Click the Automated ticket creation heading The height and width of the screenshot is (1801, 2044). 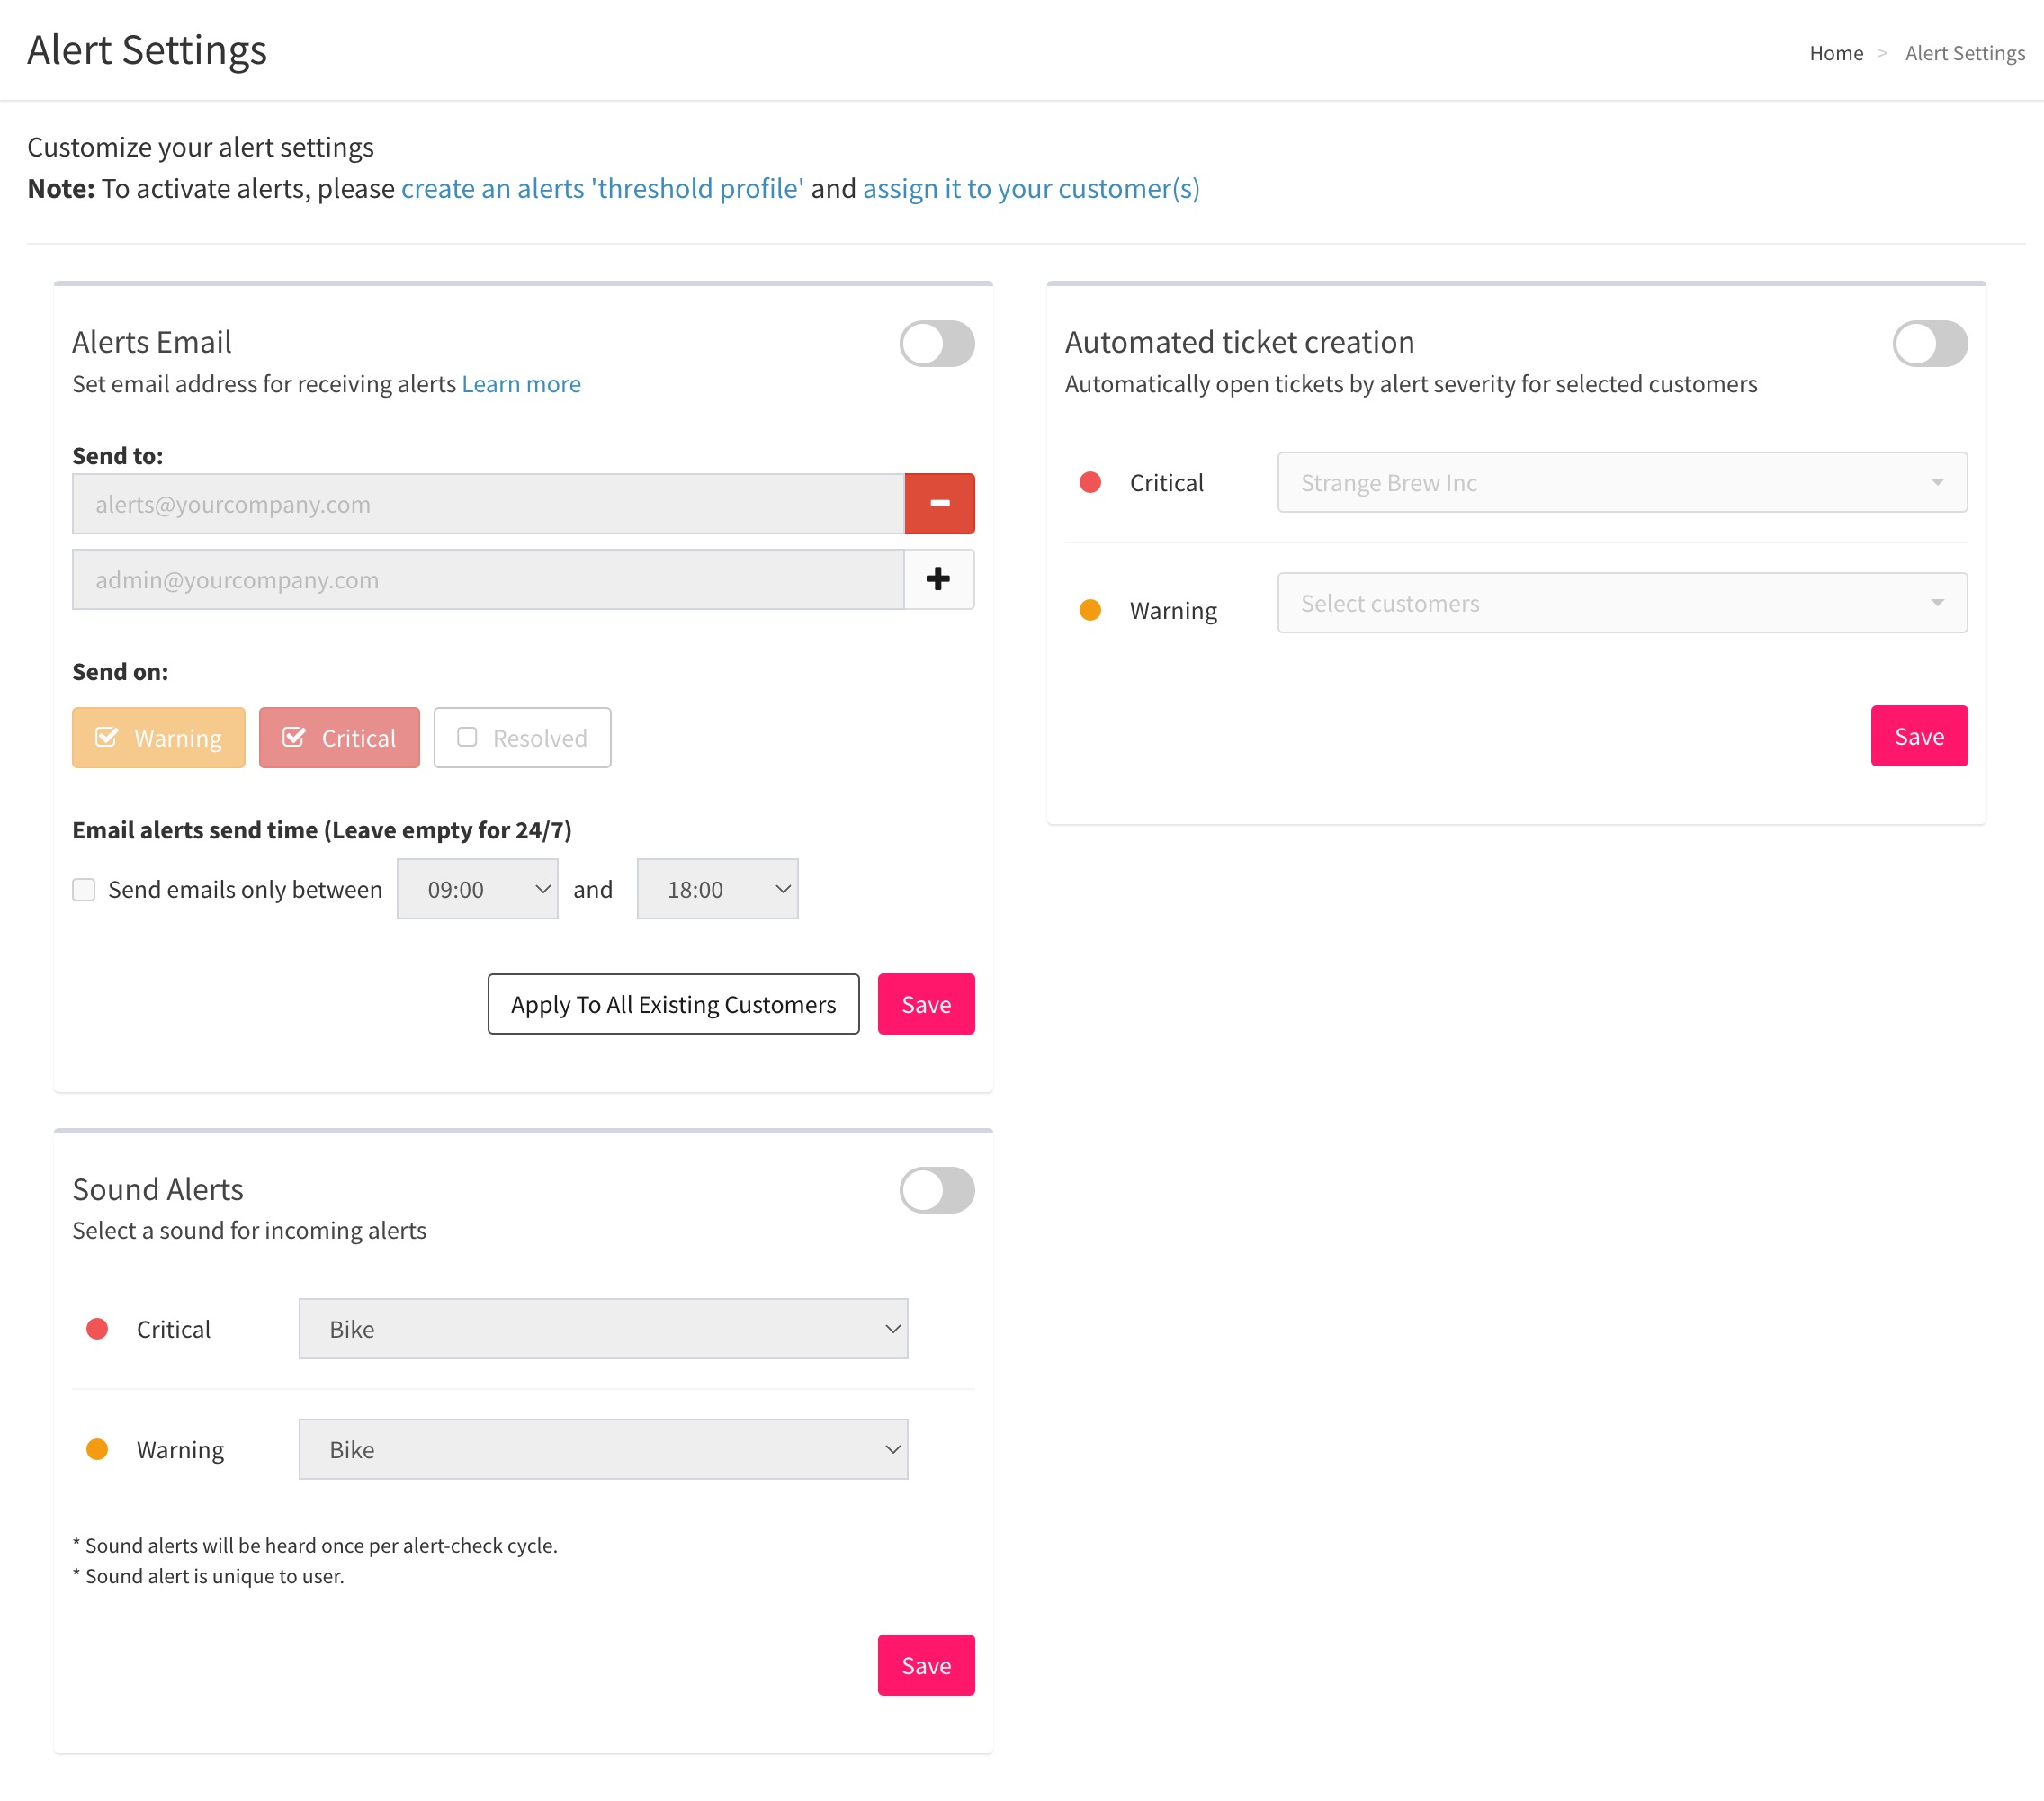(1239, 342)
